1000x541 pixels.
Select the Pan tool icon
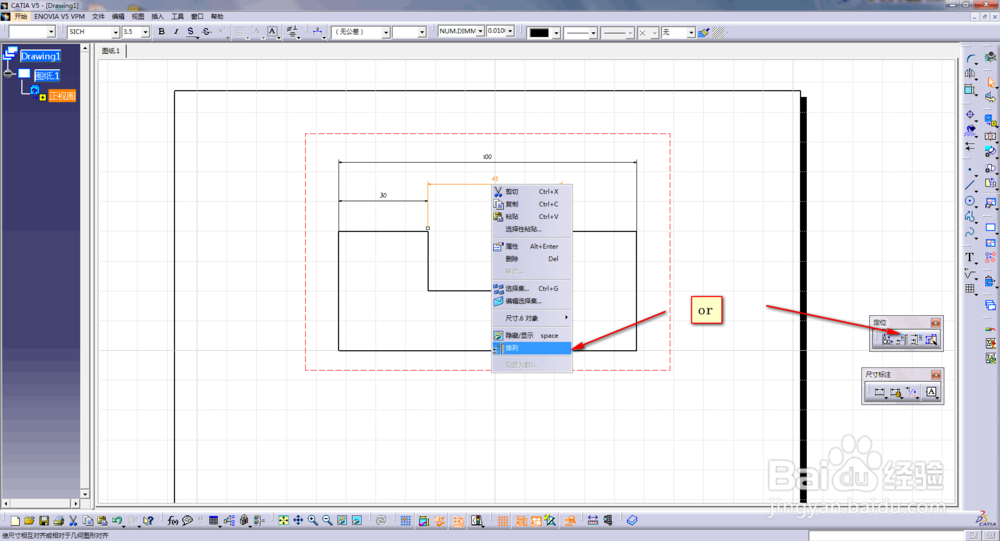[298, 521]
